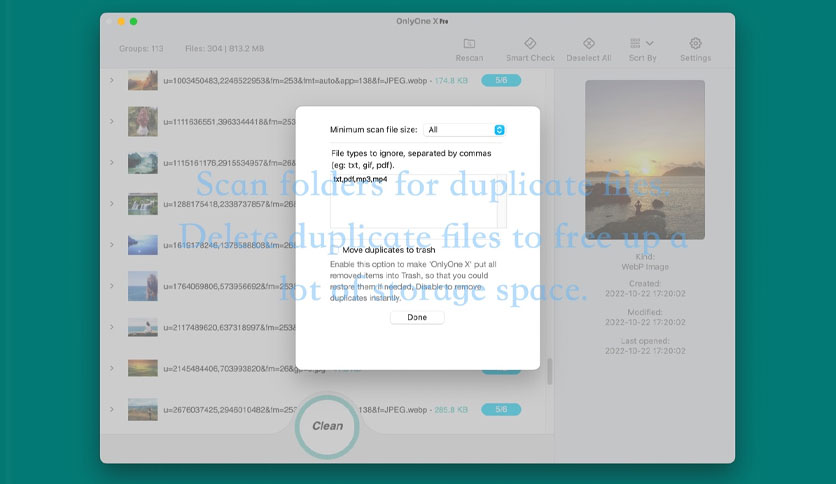Open the Minimum scan file size dropdown
The width and height of the screenshot is (836, 484).
[x=464, y=130]
